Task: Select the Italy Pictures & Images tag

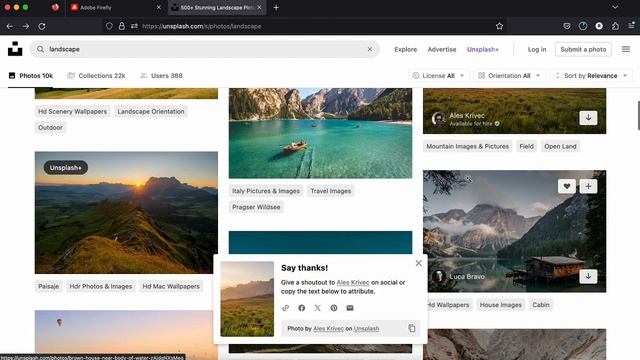Action: (266, 191)
